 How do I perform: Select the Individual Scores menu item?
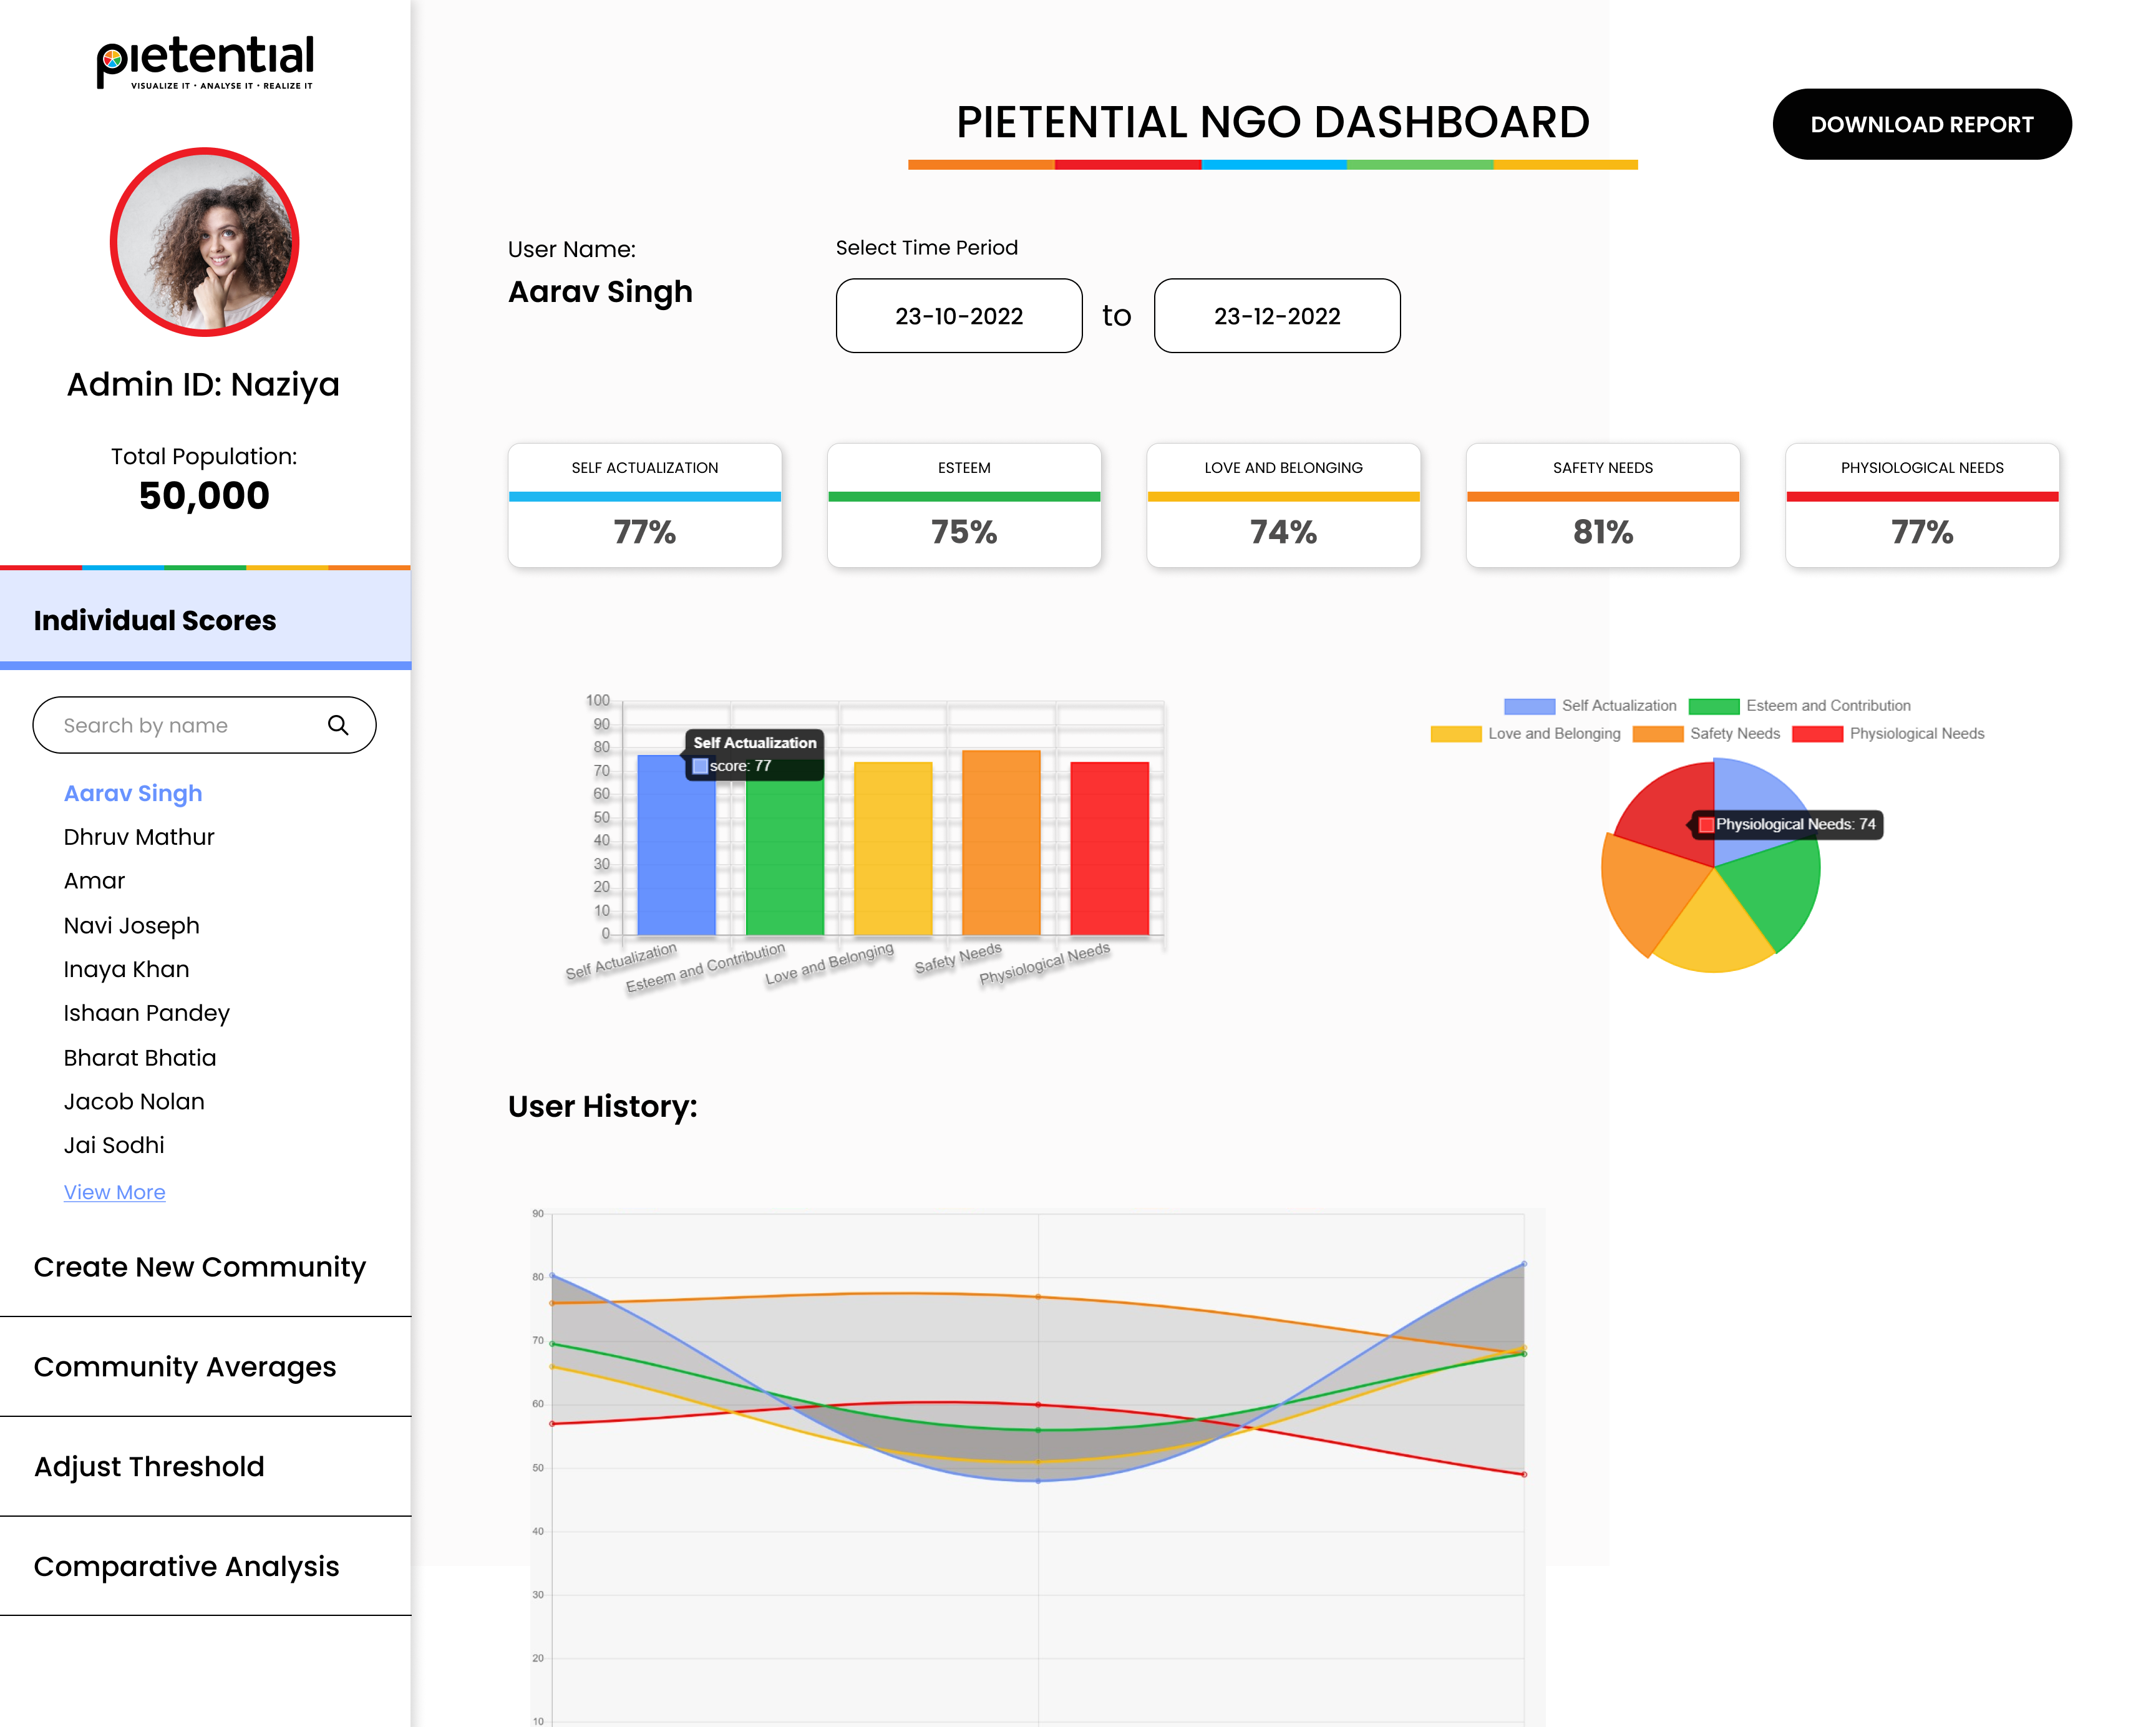(205, 620)
